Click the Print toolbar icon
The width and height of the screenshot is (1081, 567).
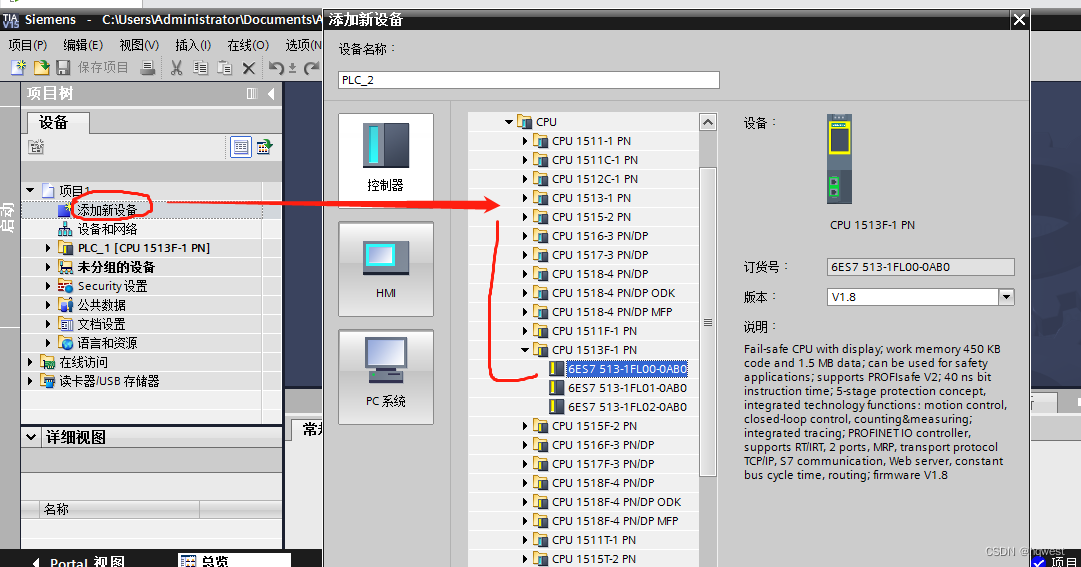148,67
